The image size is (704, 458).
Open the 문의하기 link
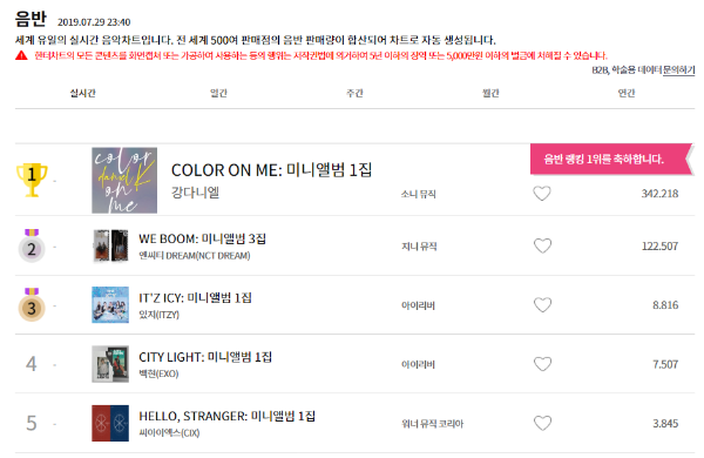679,70
